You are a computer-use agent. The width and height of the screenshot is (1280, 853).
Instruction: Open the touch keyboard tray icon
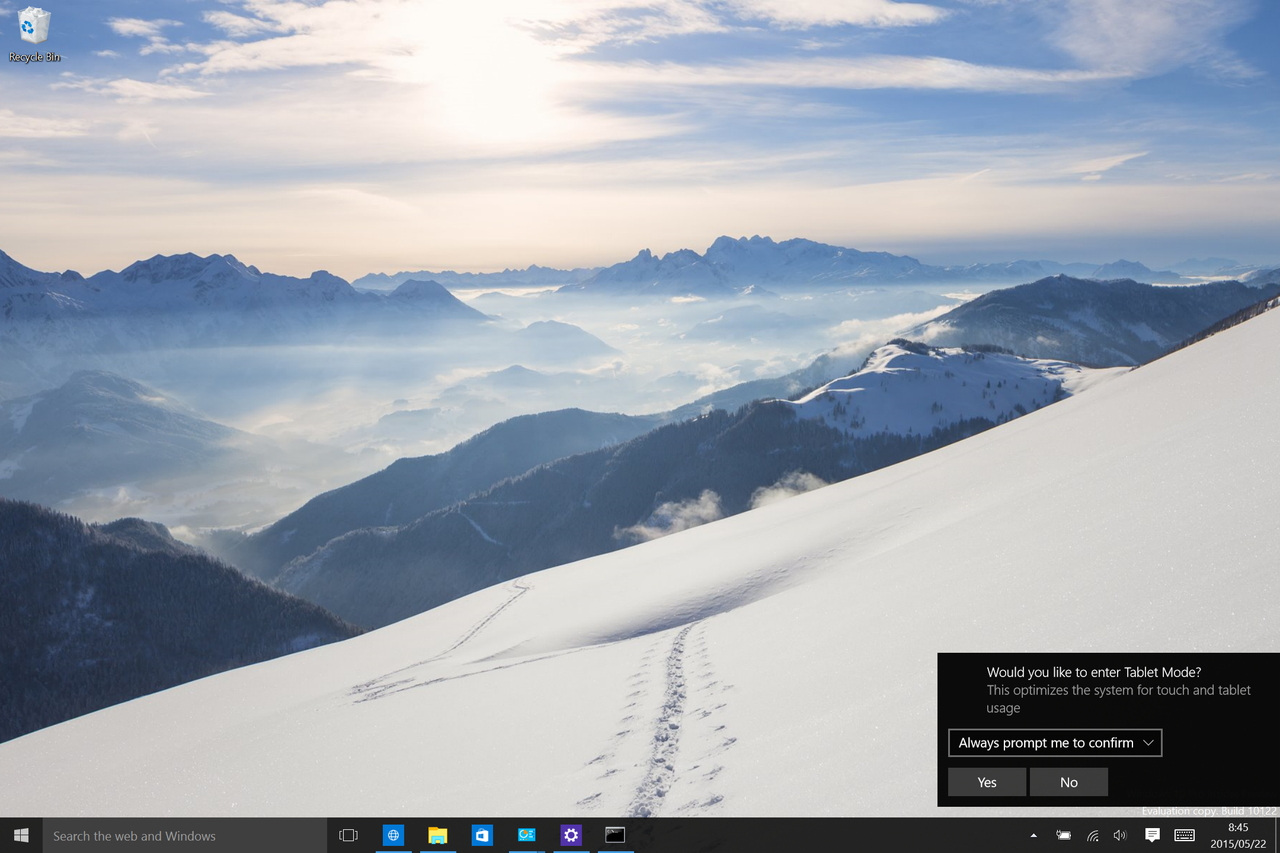pos(1185,835)
